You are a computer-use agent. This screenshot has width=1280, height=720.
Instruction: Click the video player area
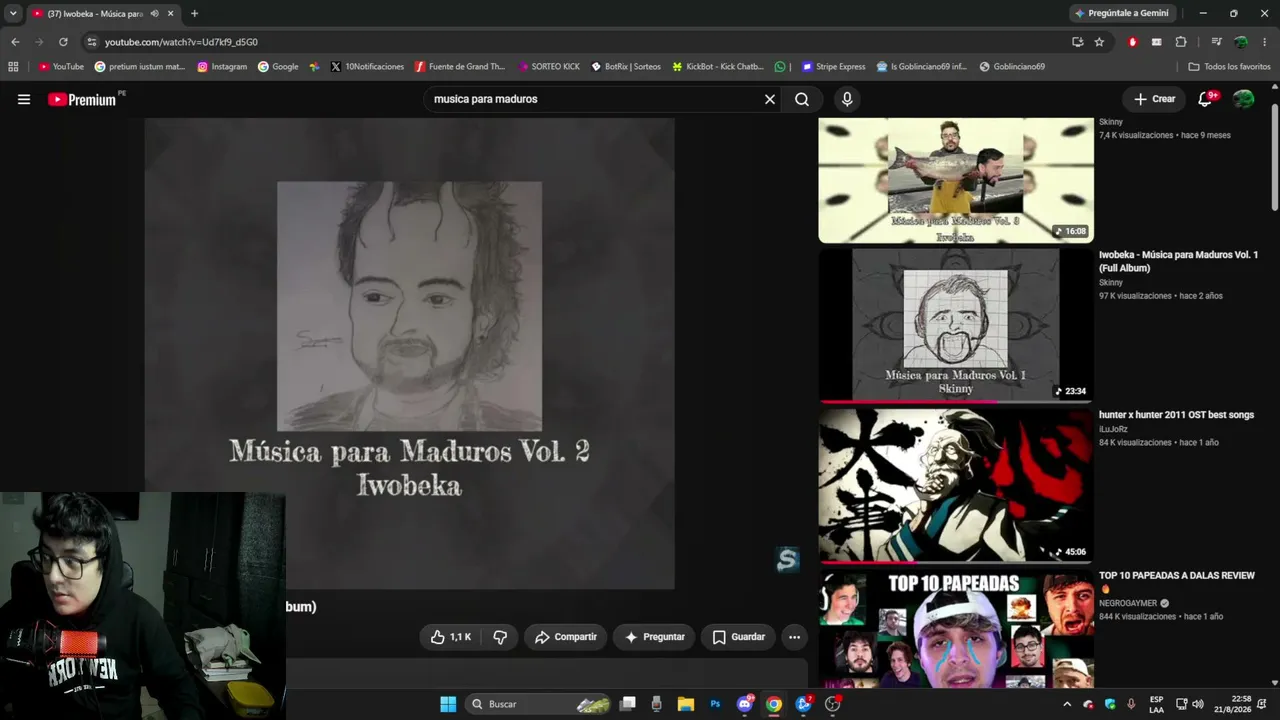[x=410, y=354]
